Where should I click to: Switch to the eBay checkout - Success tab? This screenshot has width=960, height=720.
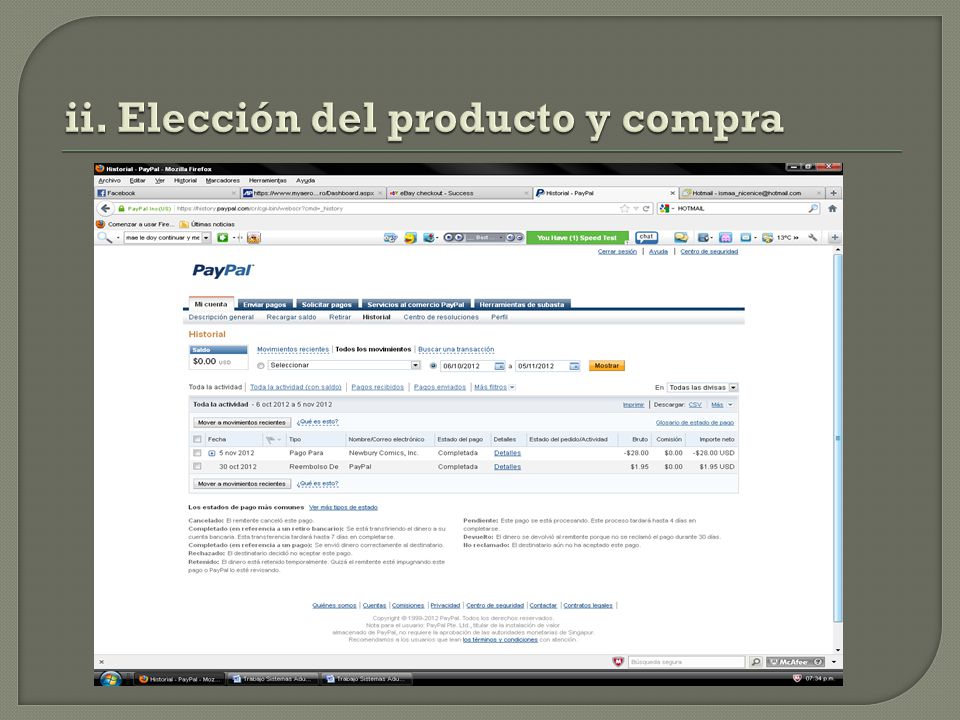pyautogui.click(x=459, y=193)
